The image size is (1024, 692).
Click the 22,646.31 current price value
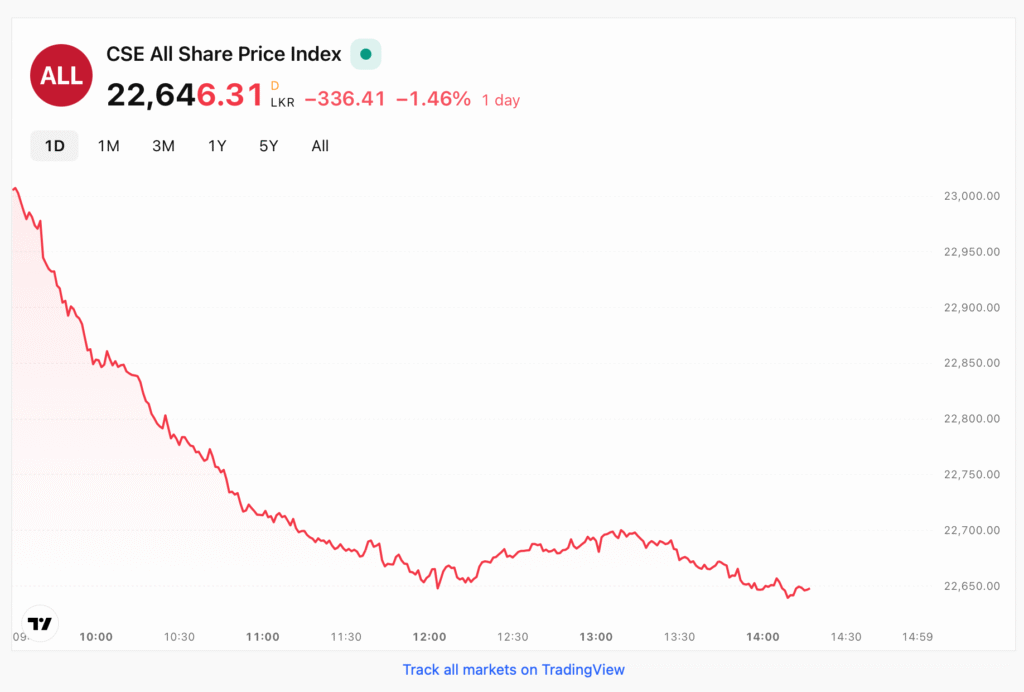click(185, 96)
